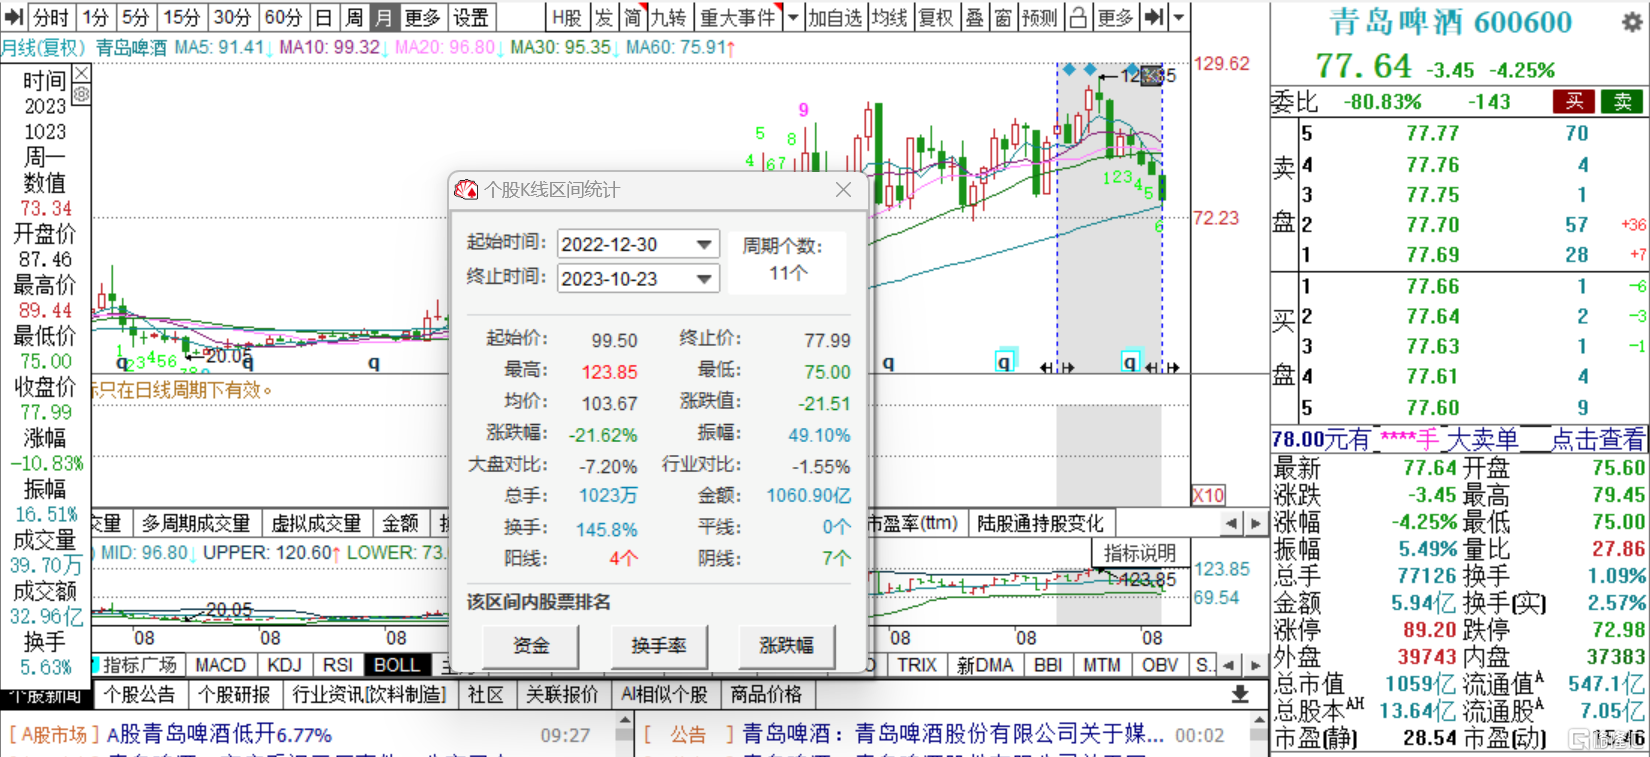Click 加自选 to add to watchlist
Viewport: 1650px width, 757px height.
coord(835,17)
